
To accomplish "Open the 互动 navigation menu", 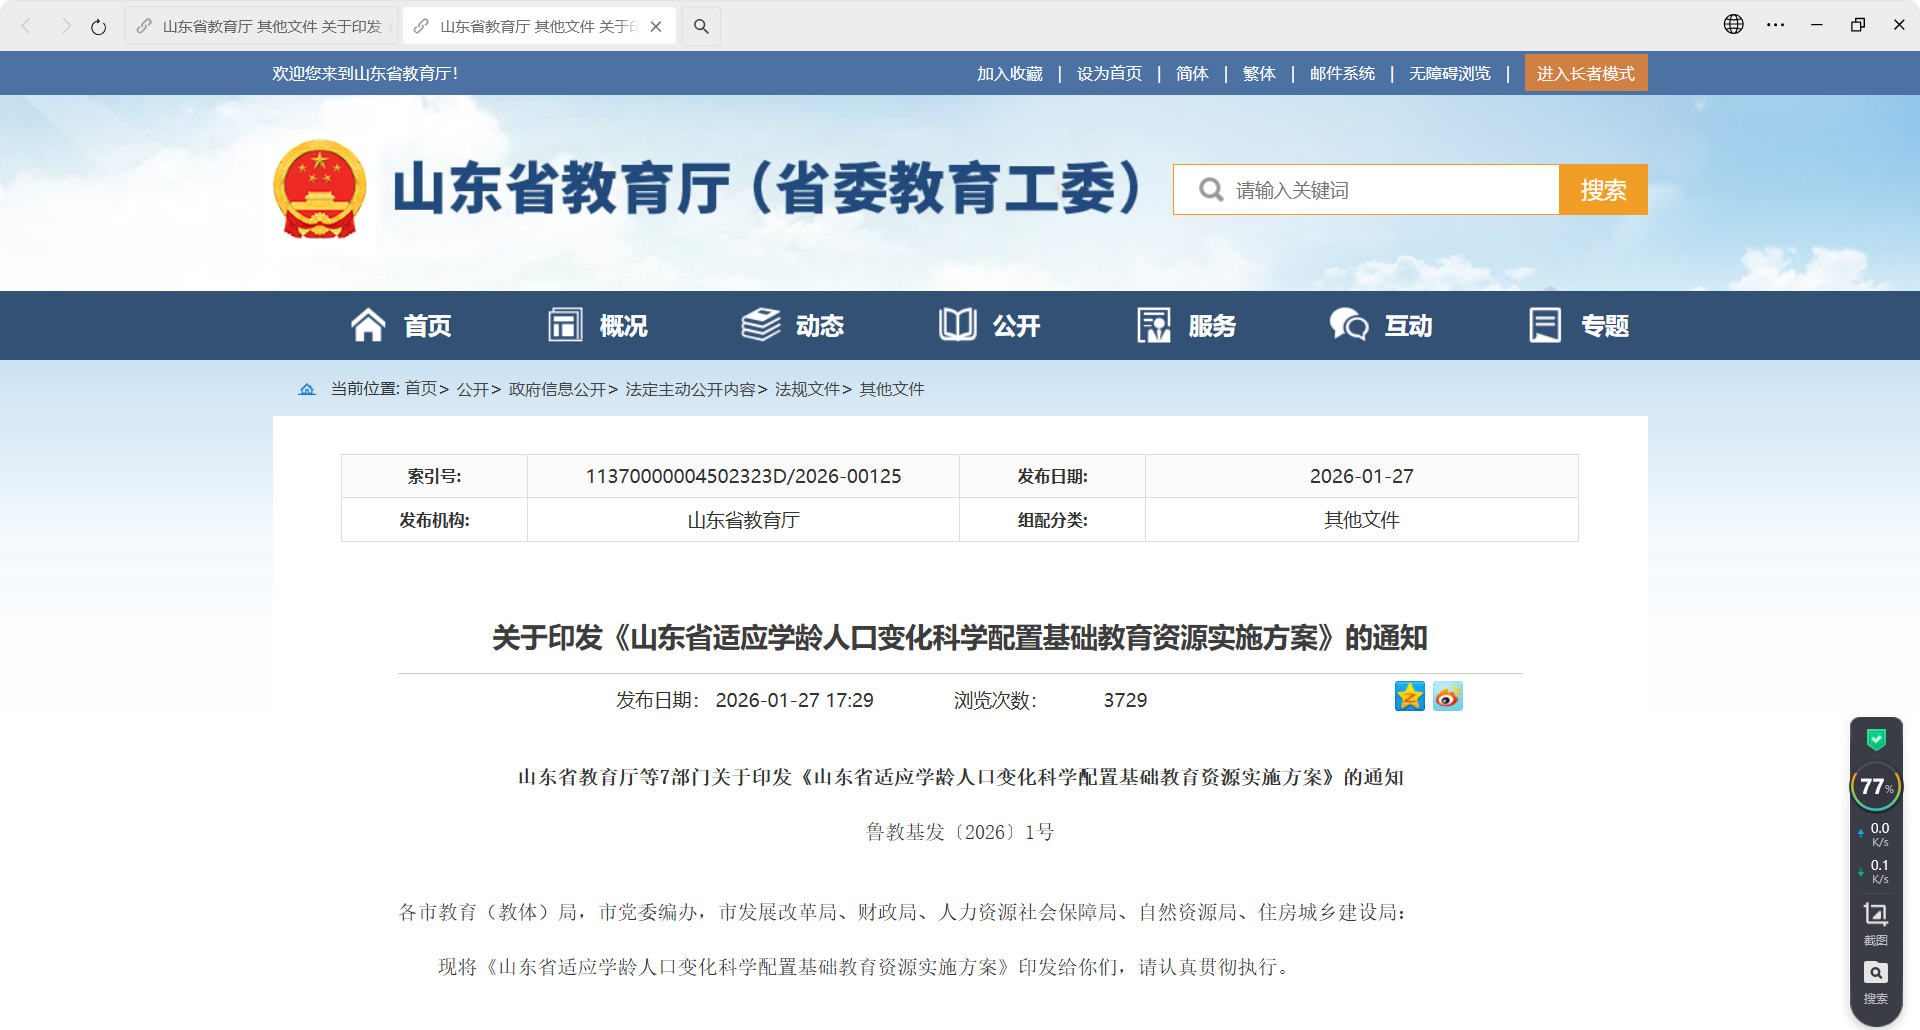I will 1381,326.
